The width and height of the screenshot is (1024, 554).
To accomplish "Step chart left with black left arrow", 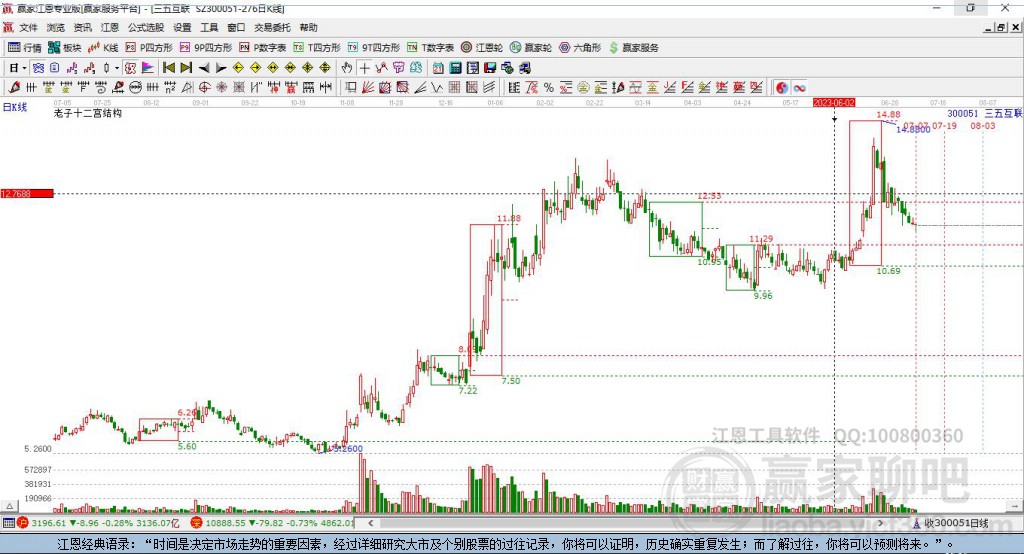I will click(x=204, y=68).
